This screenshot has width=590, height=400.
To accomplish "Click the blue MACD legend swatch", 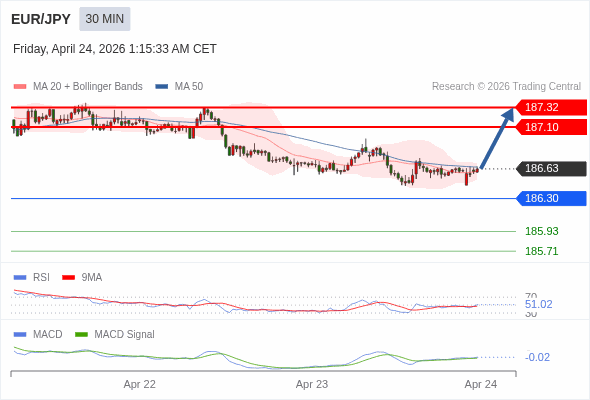I will 20,334.
